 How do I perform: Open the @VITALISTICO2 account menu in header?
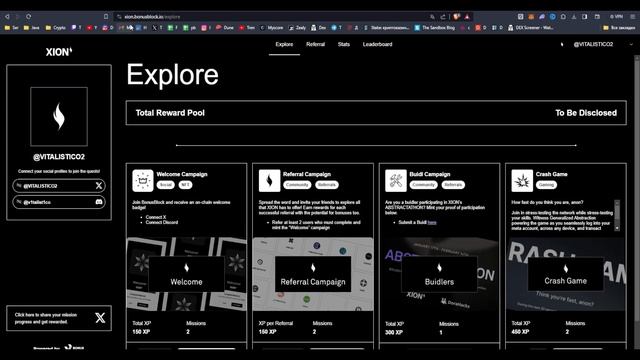[x=593, y=44]
